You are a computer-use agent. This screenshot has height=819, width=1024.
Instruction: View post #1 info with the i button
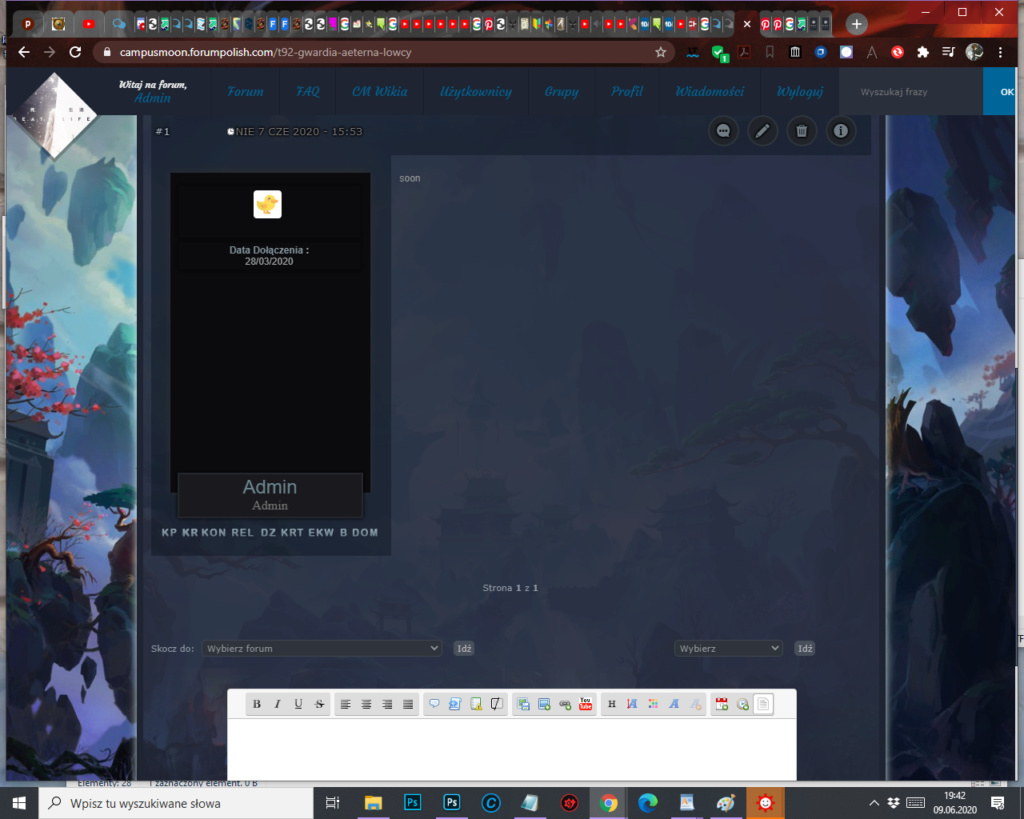[840, 131]
